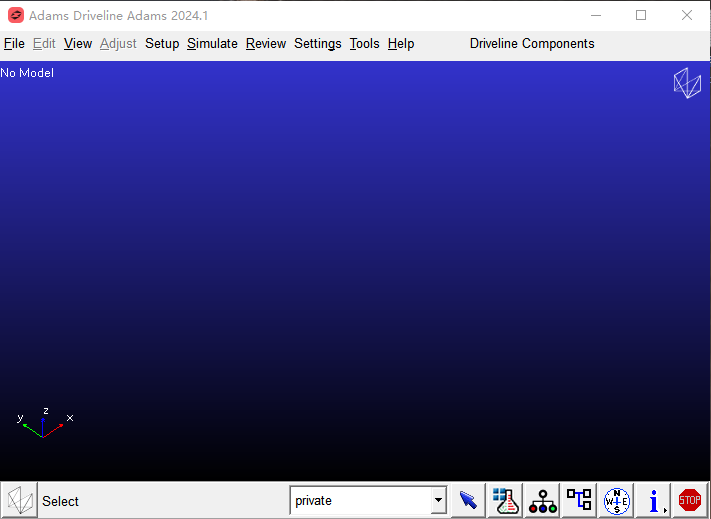711x519 pixels.
Task: Open the Adjust menu
Action: tap(118, 44)
